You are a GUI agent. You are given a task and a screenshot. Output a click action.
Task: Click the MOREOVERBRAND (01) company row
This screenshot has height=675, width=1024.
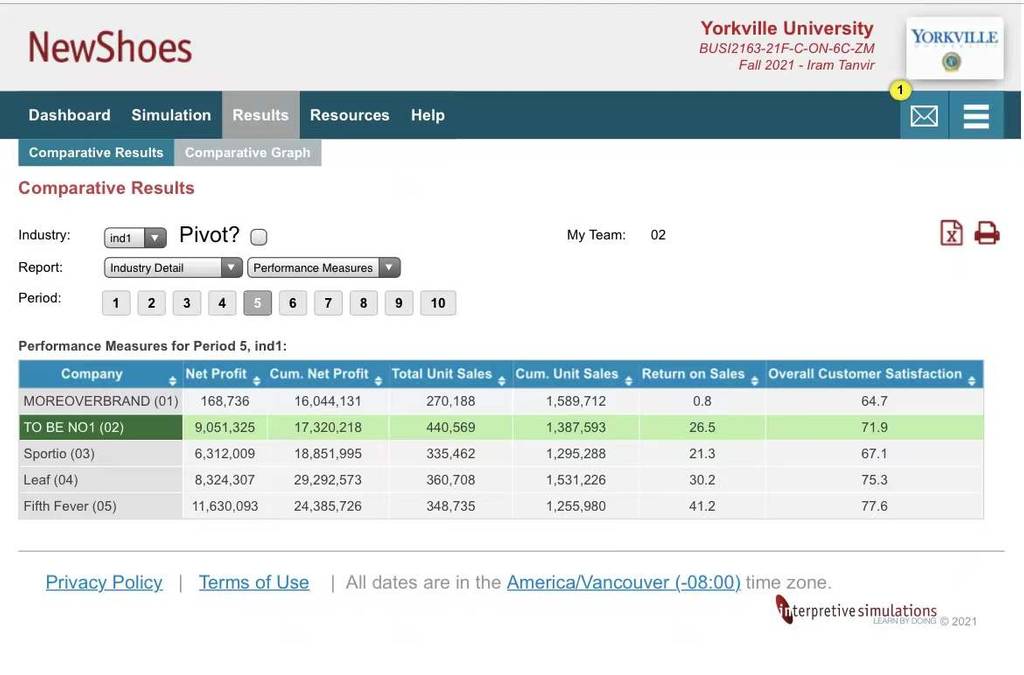[x=500, y=401]
